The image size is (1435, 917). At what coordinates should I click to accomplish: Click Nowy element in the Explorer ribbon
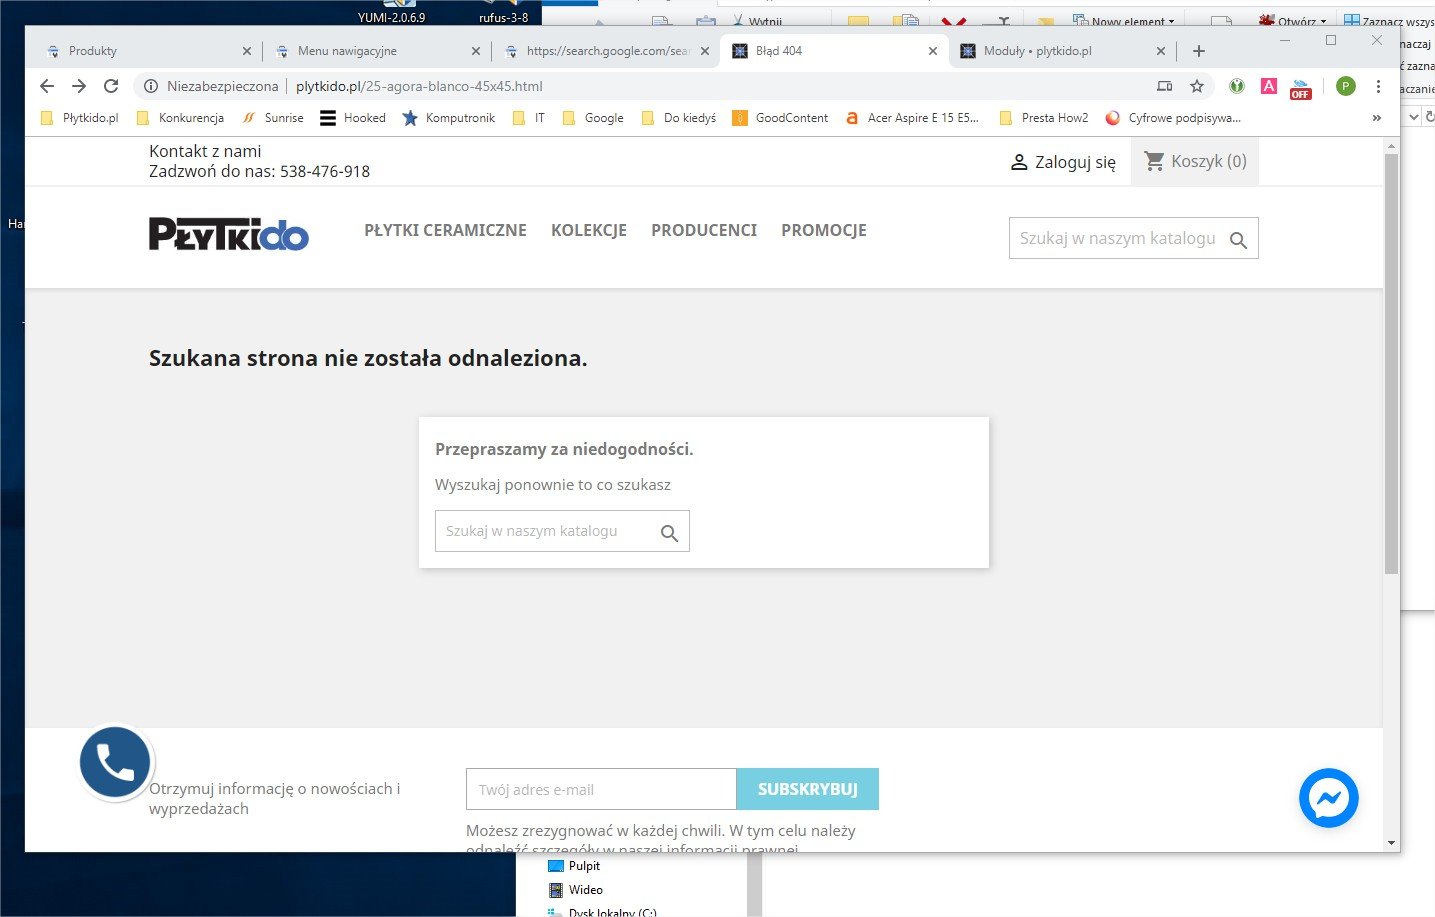coord(1123,21)
